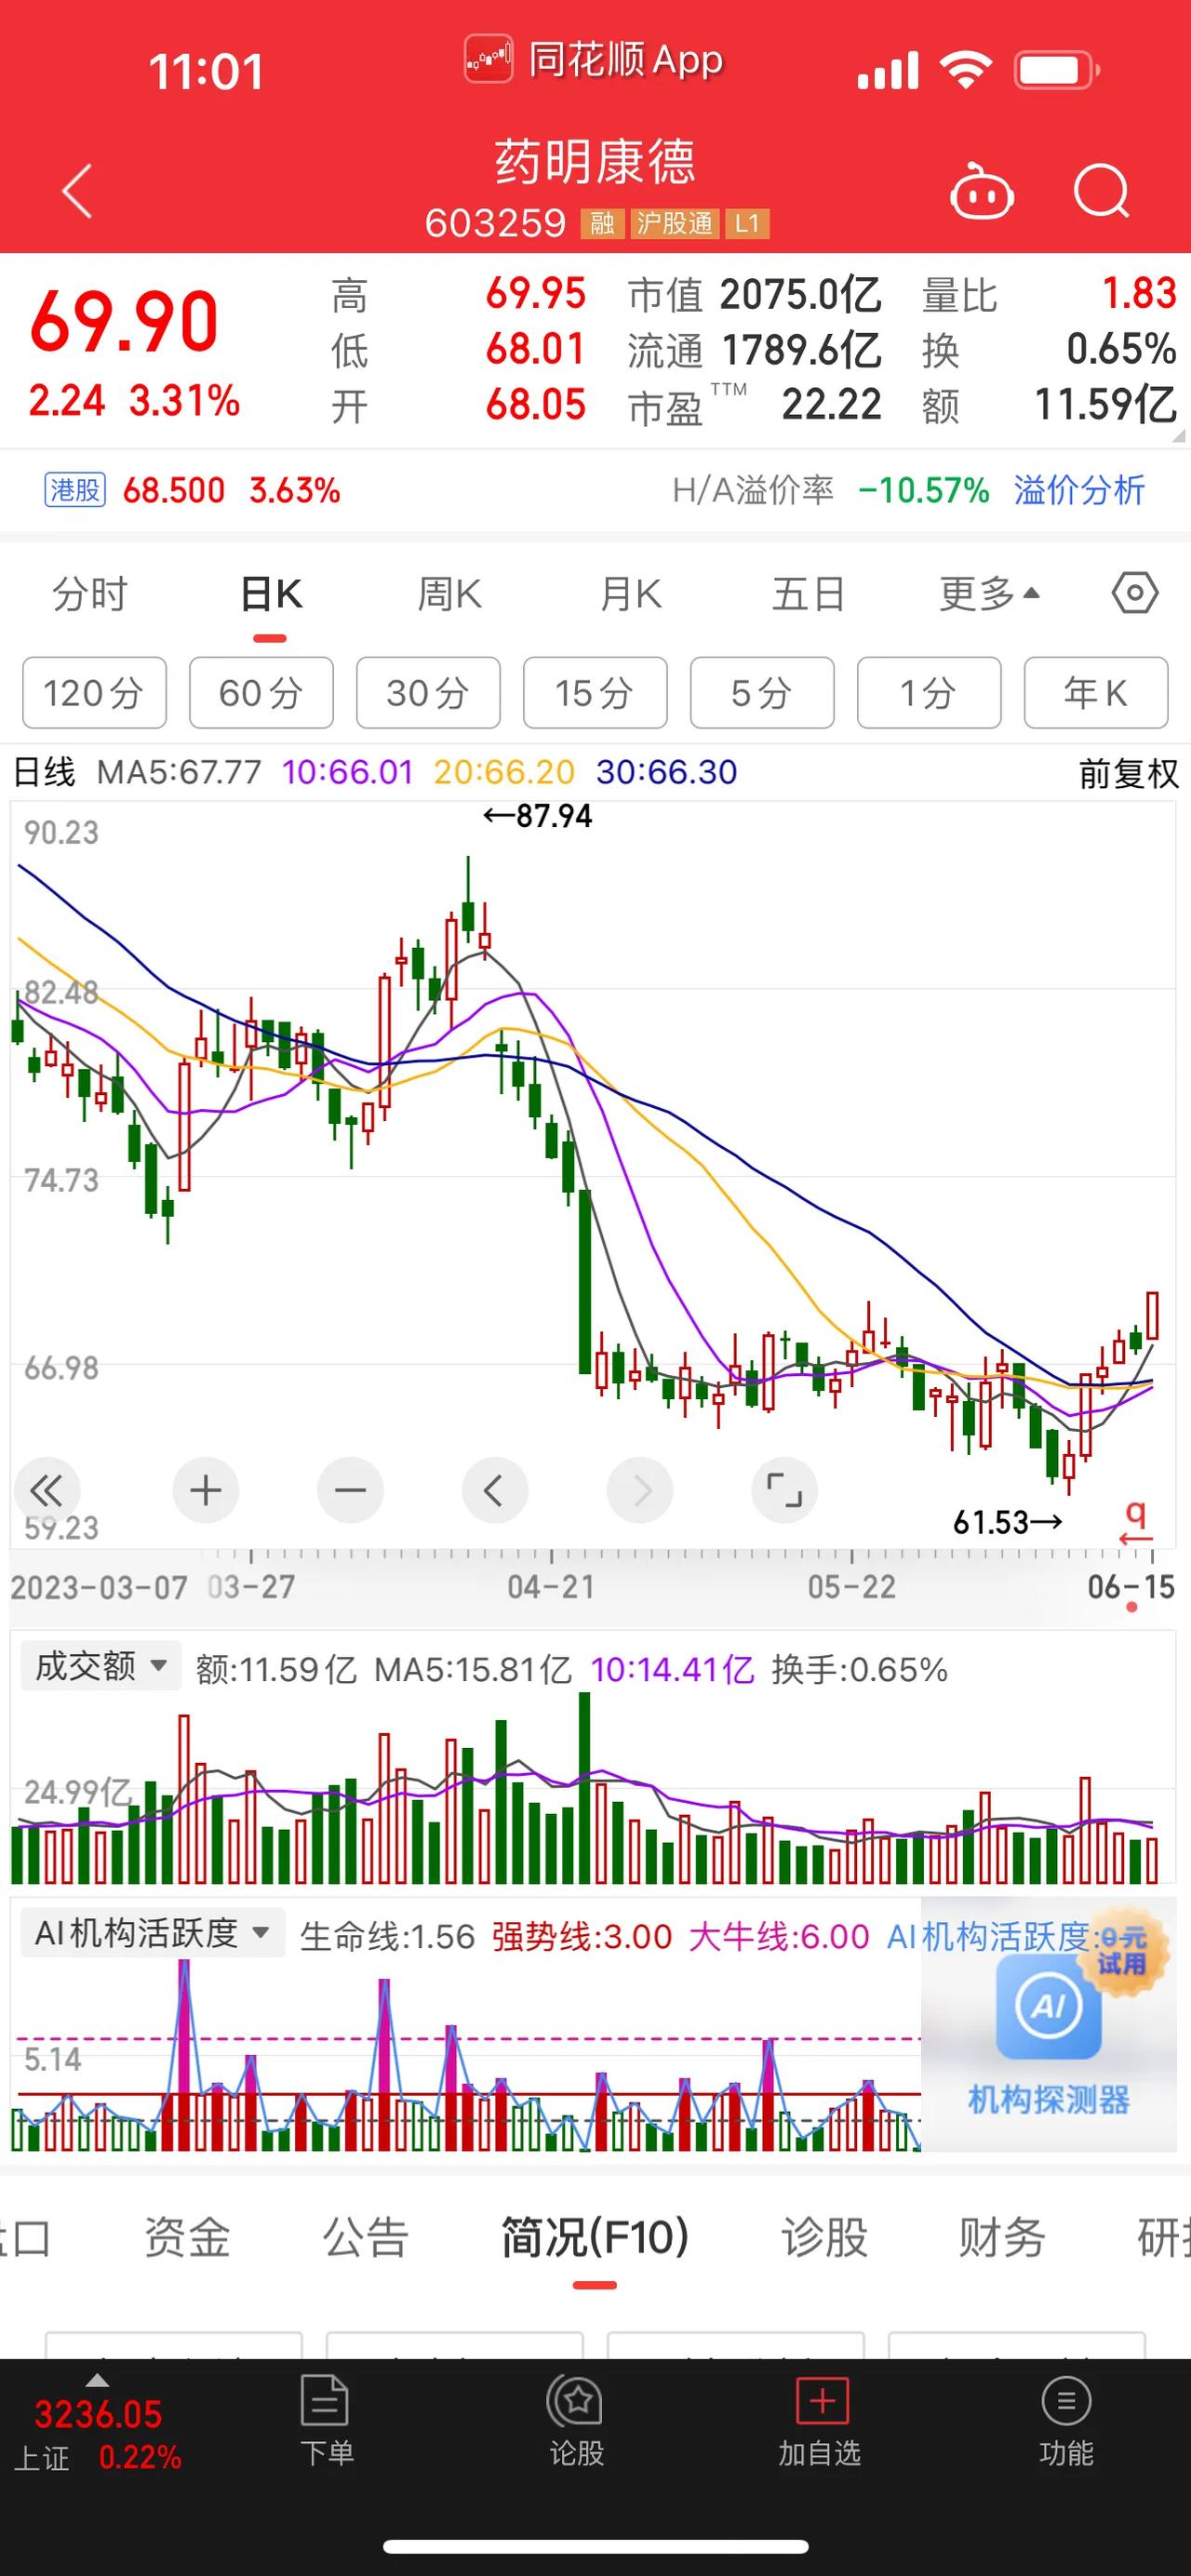Tap the back arrow icon
The height and width of the screenshot is (2576, 1191).
pyautogui.click(x=77, y=190)
